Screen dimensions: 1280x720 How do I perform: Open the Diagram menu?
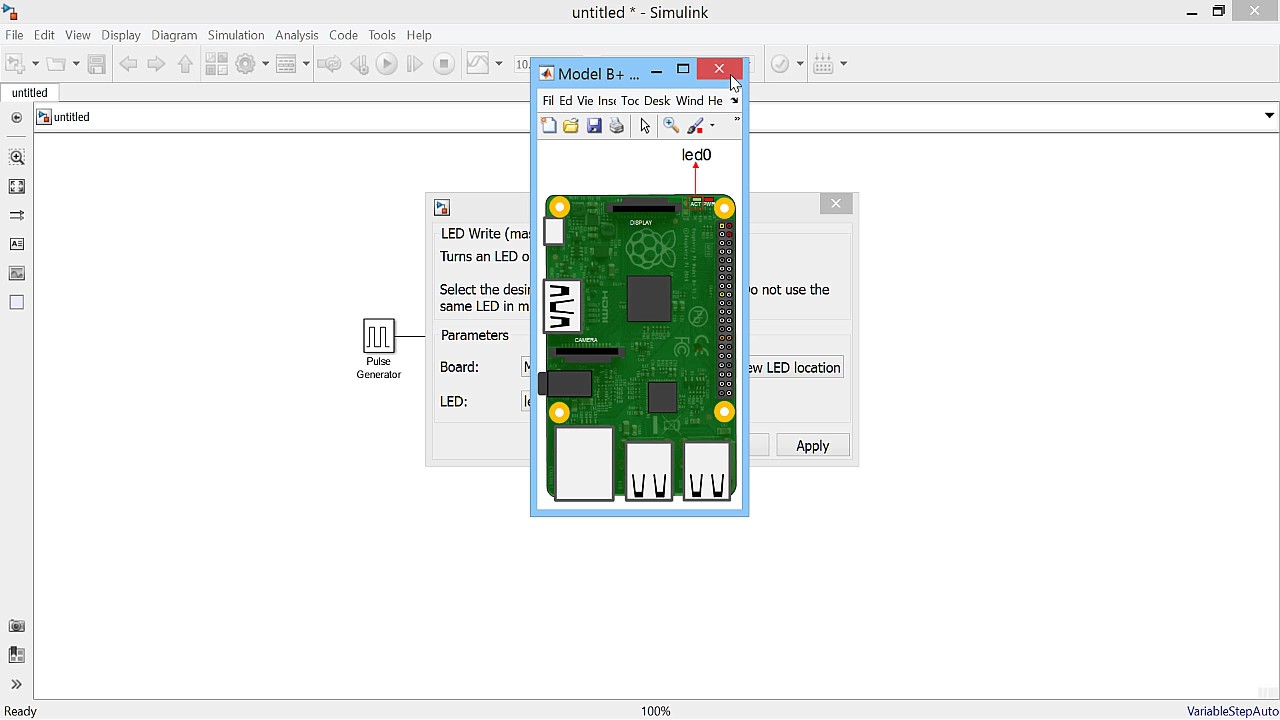pos(174,35)
